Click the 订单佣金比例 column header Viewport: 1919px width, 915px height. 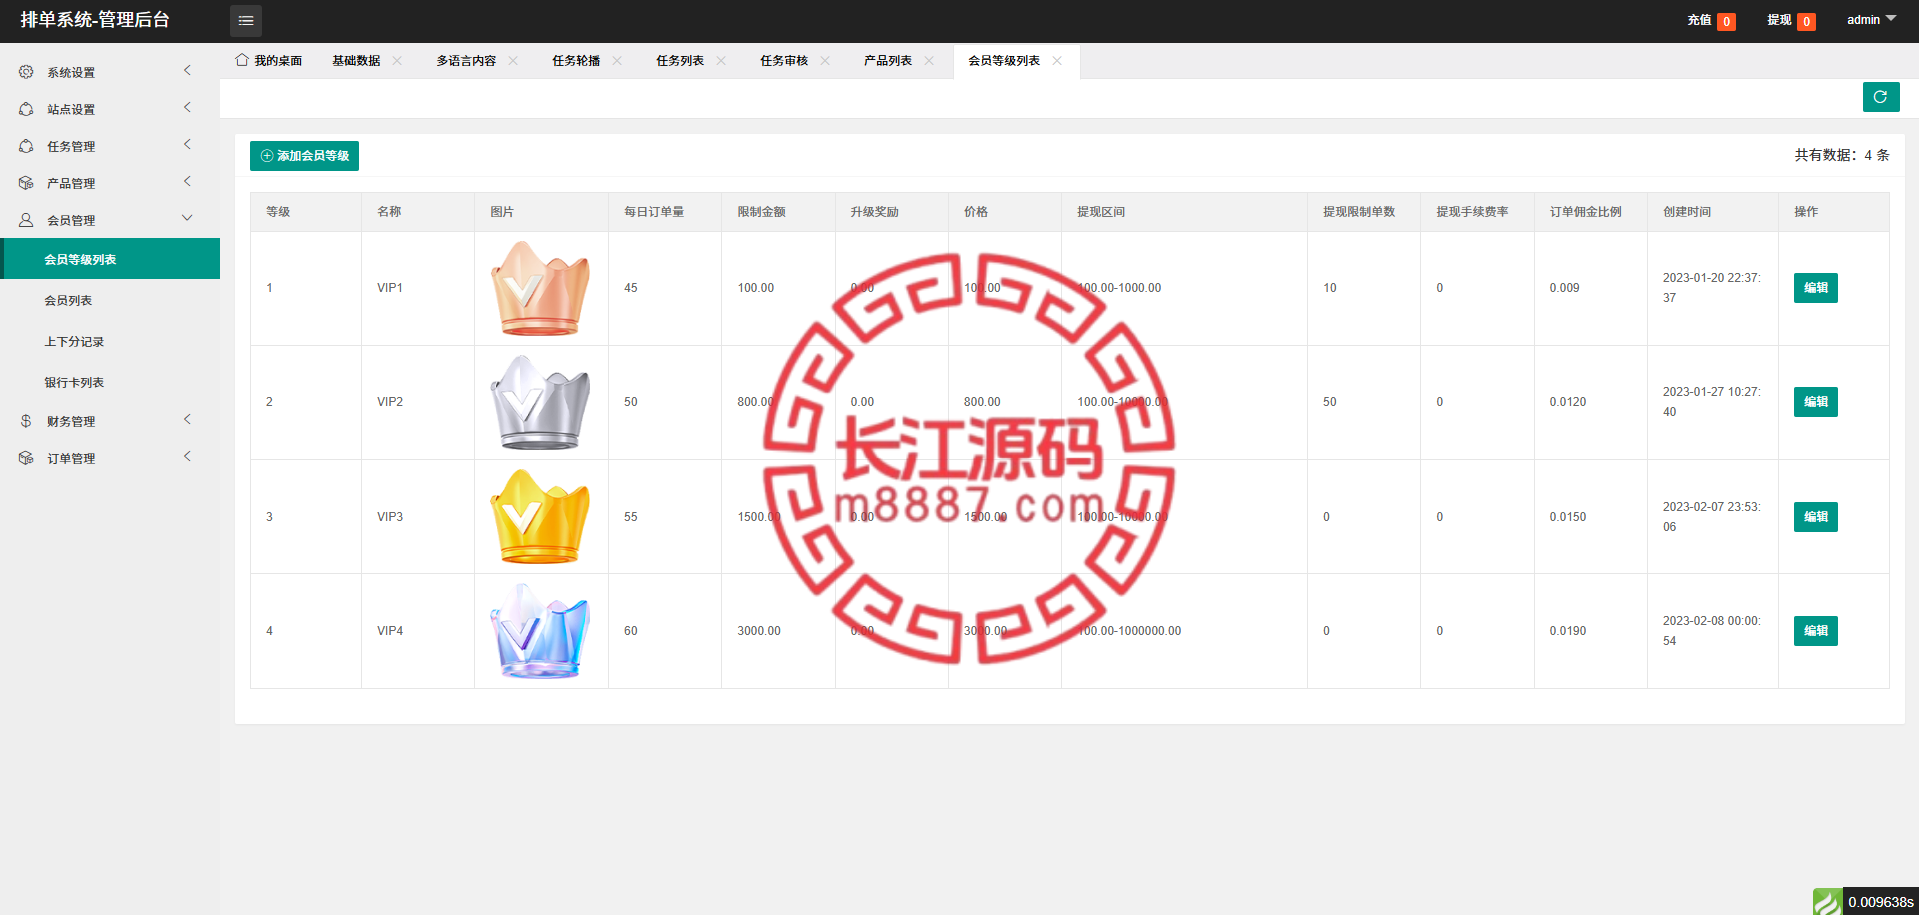coord(1586,212)
